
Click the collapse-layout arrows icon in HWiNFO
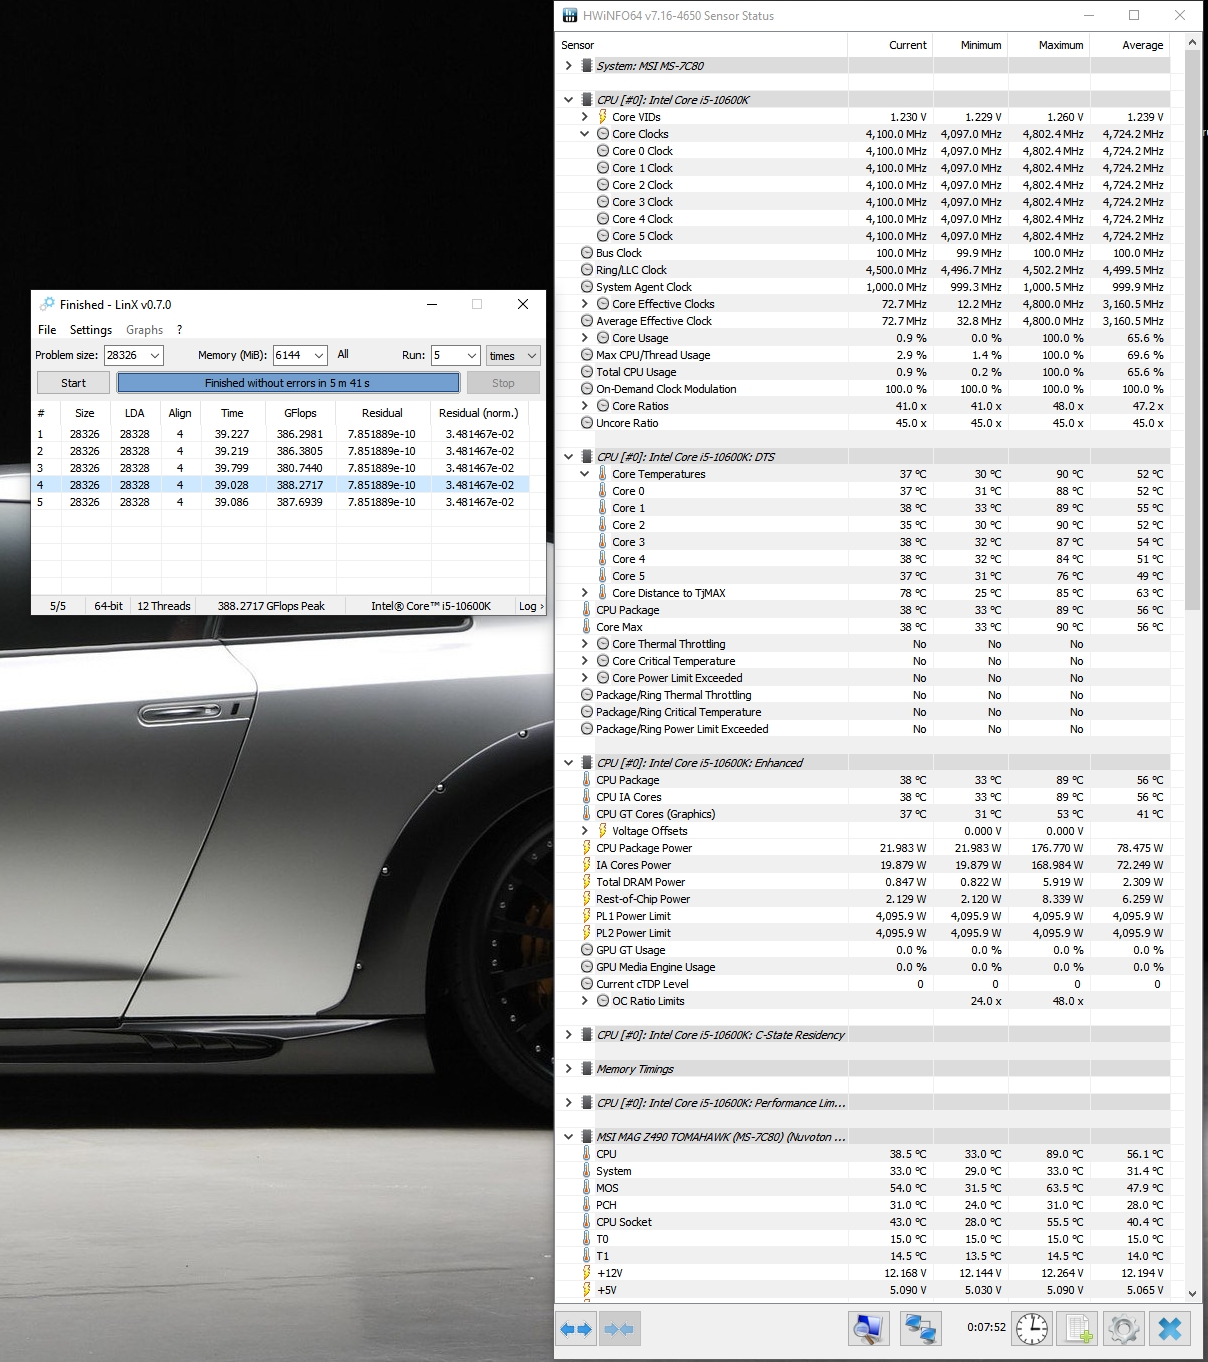pyautogui.click(x=619, y=1329)
